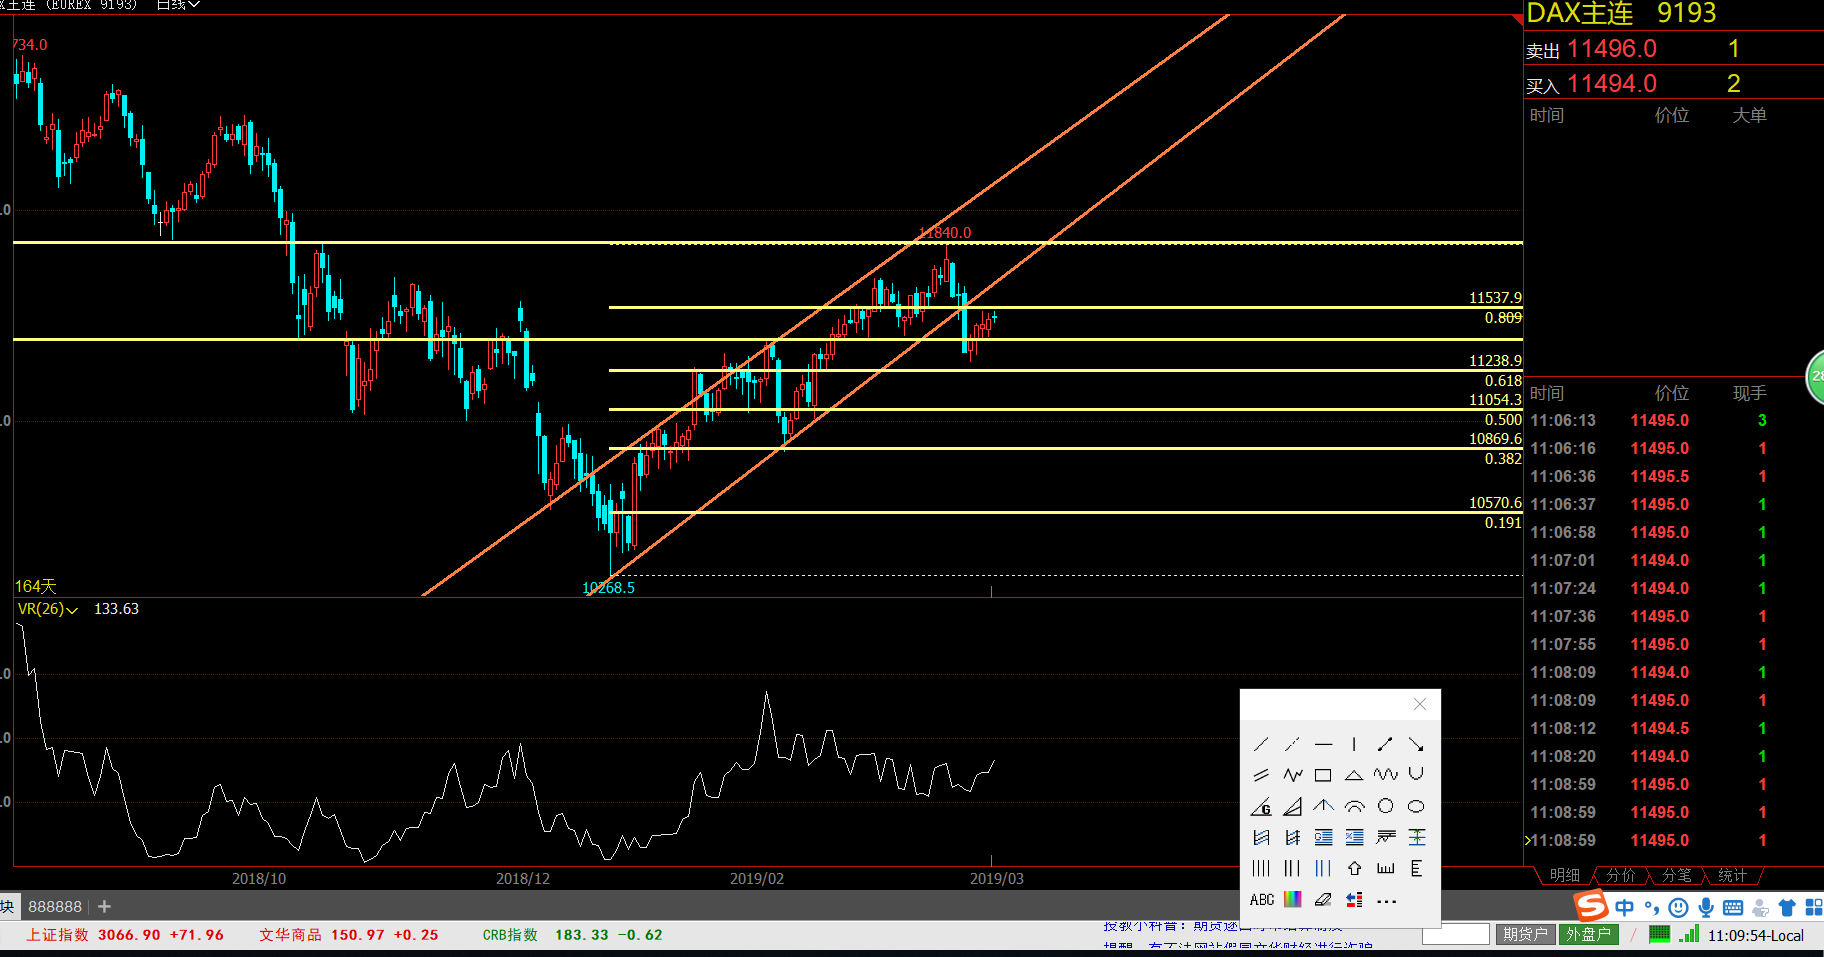The image size is (1824, 957).
Task: Select the speed resistance triangle tool
Action: point(1292,806)
